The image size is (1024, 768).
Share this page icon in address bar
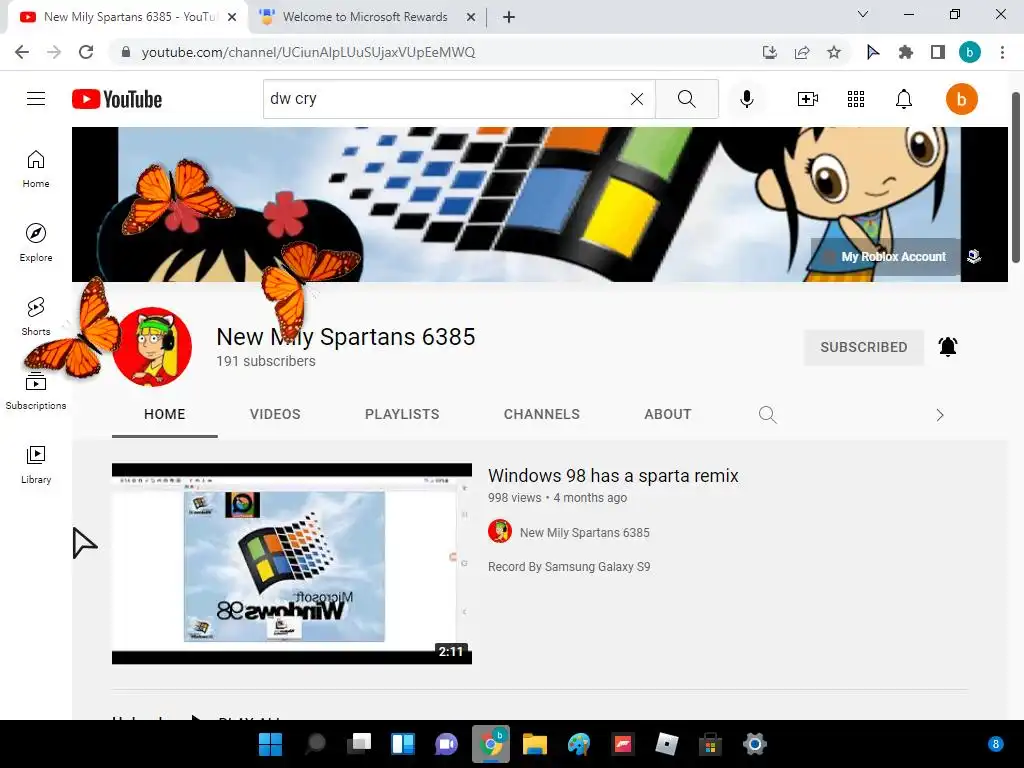pos(802,52)
